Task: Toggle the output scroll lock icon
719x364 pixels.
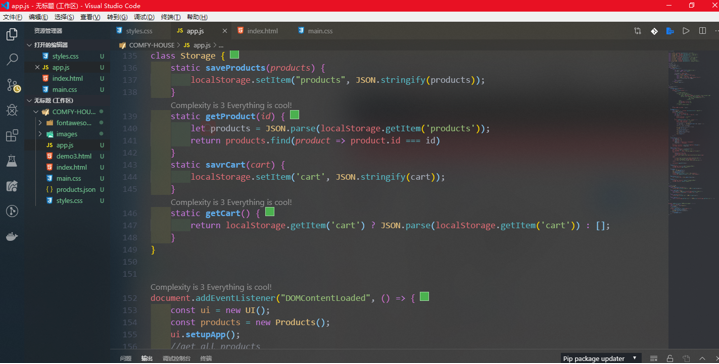Action: [x=670, y=358]
